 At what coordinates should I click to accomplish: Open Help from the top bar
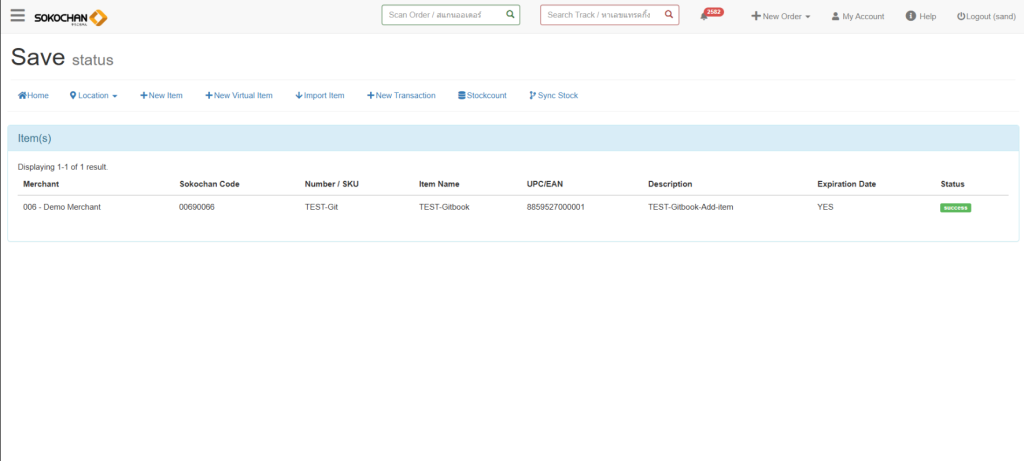(921, 16)
